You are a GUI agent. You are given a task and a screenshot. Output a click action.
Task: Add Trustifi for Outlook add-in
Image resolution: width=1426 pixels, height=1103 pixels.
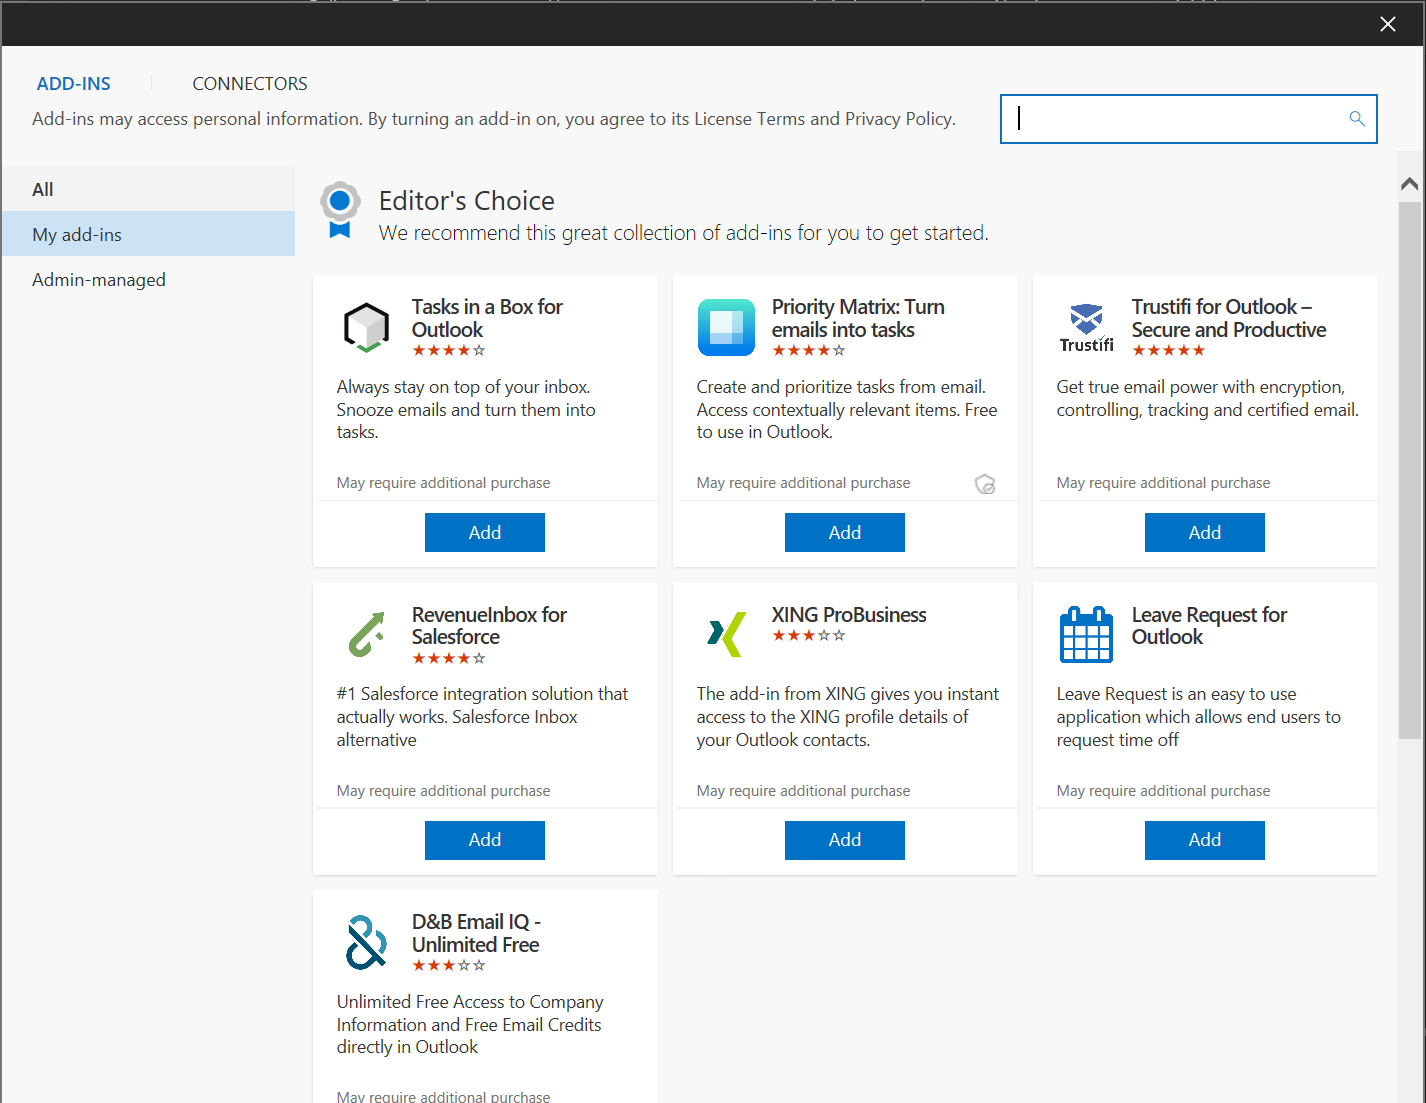[x=1204, y=533]
